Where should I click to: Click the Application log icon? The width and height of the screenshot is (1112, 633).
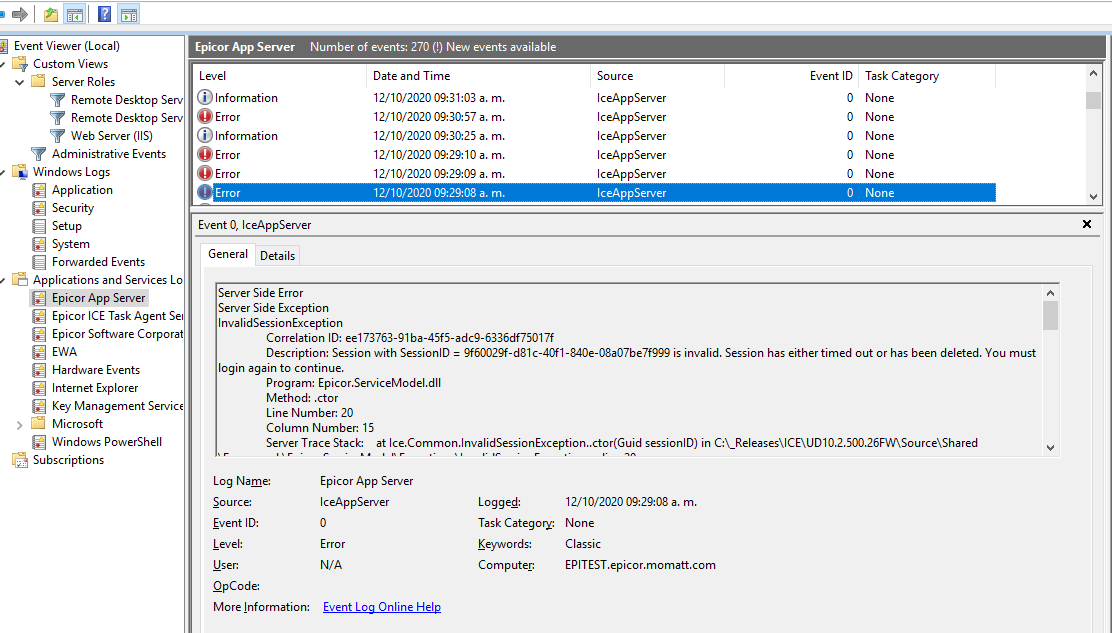pyautogui.click(x=39, y=190)
